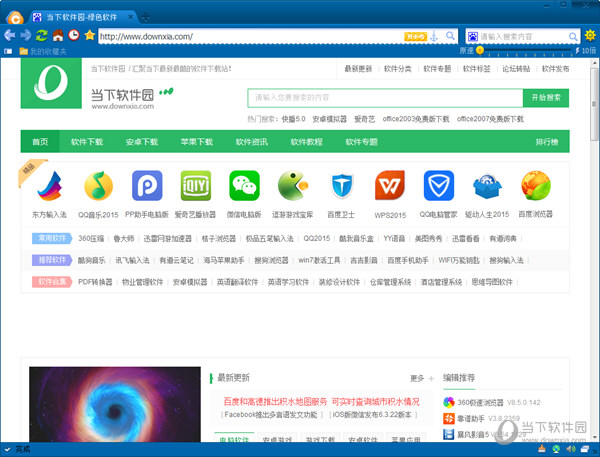This screenshot has height=457, width=600.
Task: Open browser settings gear icon
Action: pyautogui.click(x=590, y=36)
